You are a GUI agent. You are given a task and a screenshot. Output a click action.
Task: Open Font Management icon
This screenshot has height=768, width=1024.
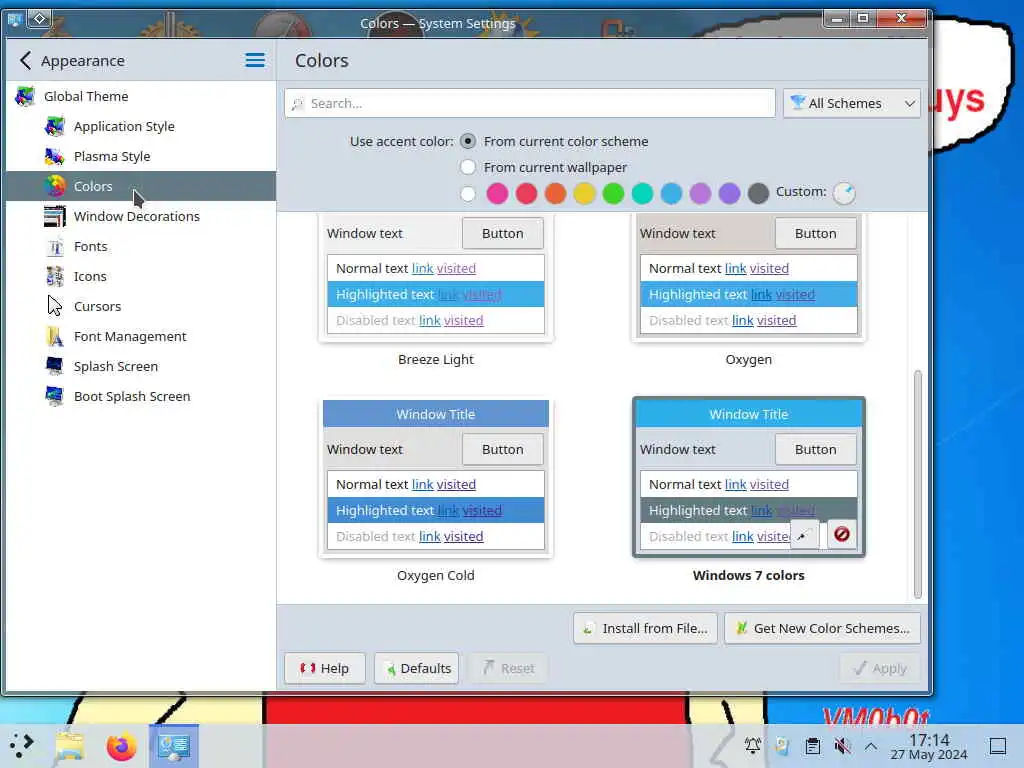click(x=55, y=336)
